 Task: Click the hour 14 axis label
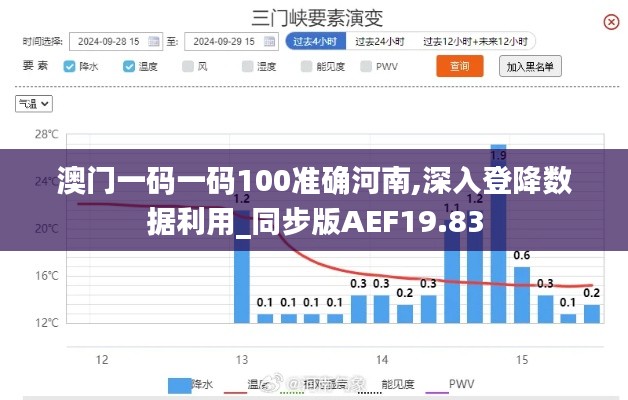[382, 360]
